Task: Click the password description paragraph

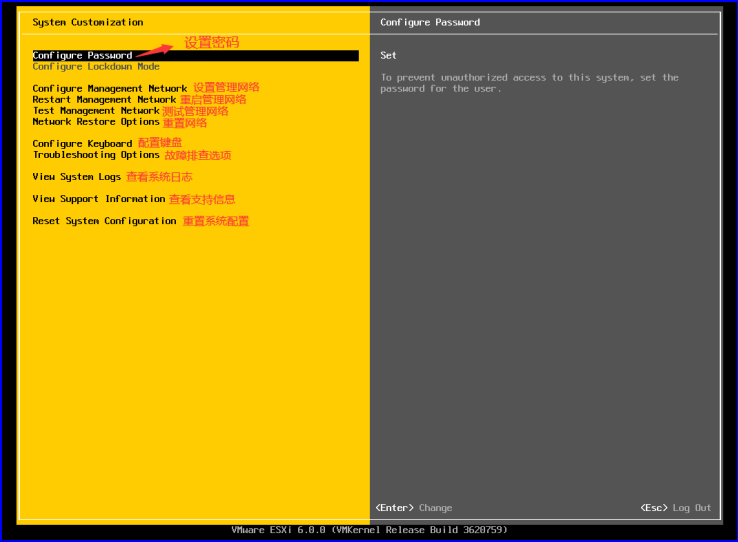Action: pos(529,83)
